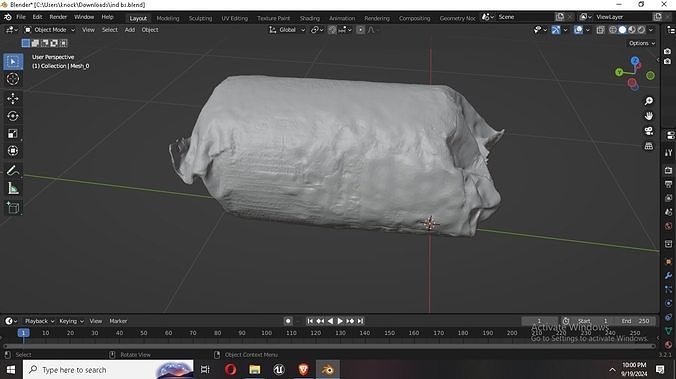Click the Windows Start button
The height and width of the screenshot is (379, 676).
coord(10,370)
